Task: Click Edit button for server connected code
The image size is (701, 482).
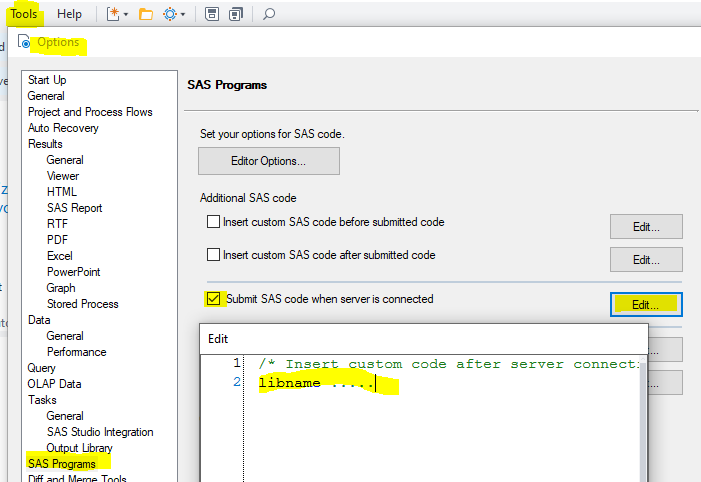Action: 646,304
